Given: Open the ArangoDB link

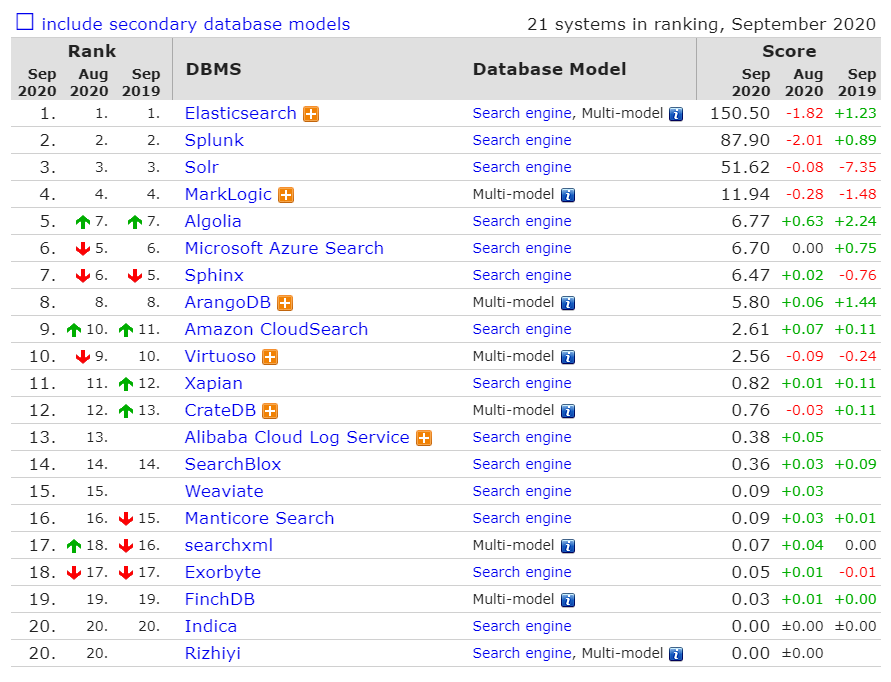Looking at the screenshot, I should (x=228, y=302).
